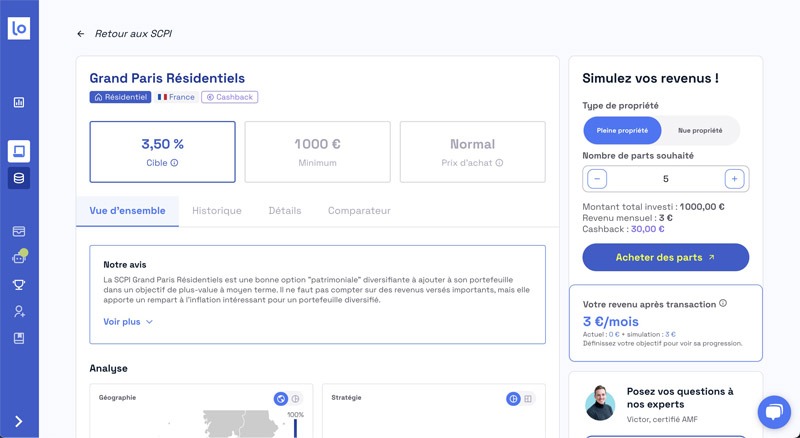Viewport: 800px width, 438px height.
Task: Click the info icon next to Prix d'achat
Action: pyautogui.click(x=499, y=163)
